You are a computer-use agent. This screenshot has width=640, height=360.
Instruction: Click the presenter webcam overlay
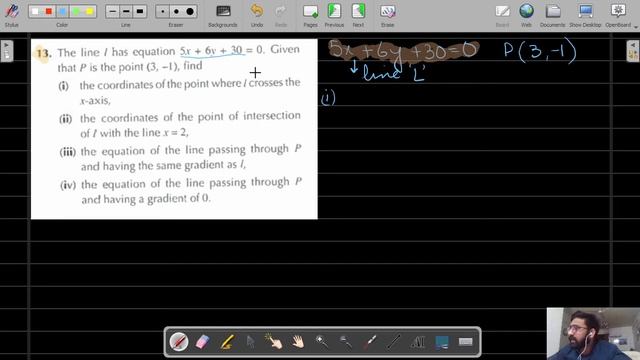pos(593,334)
